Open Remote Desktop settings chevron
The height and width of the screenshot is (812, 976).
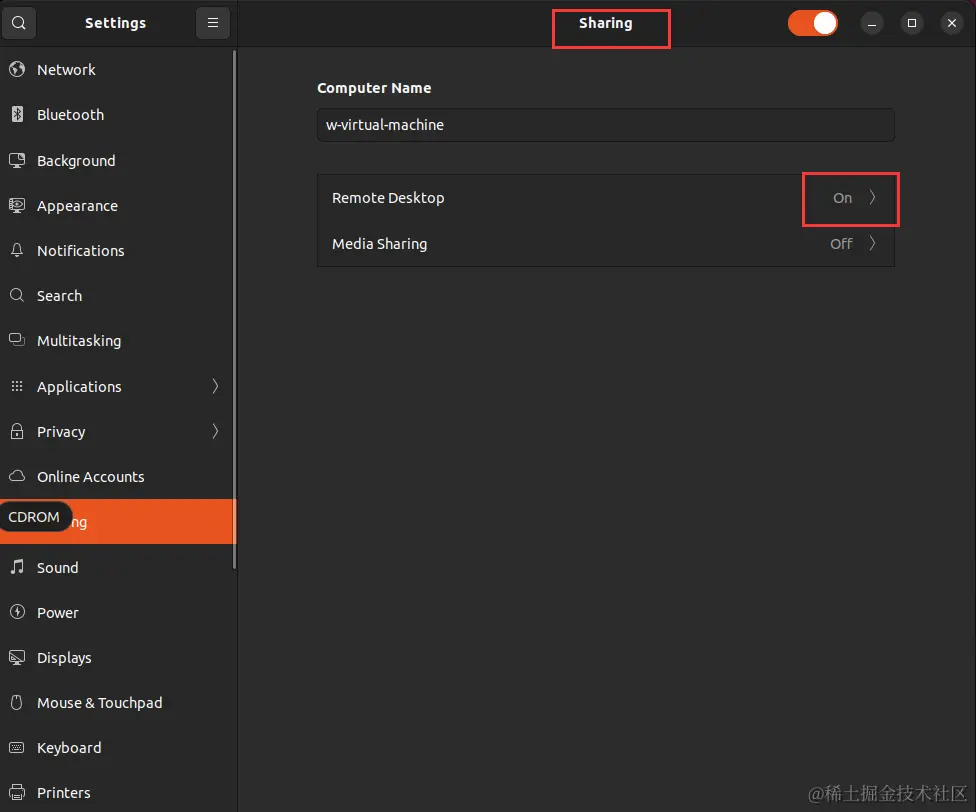(872, 197)
